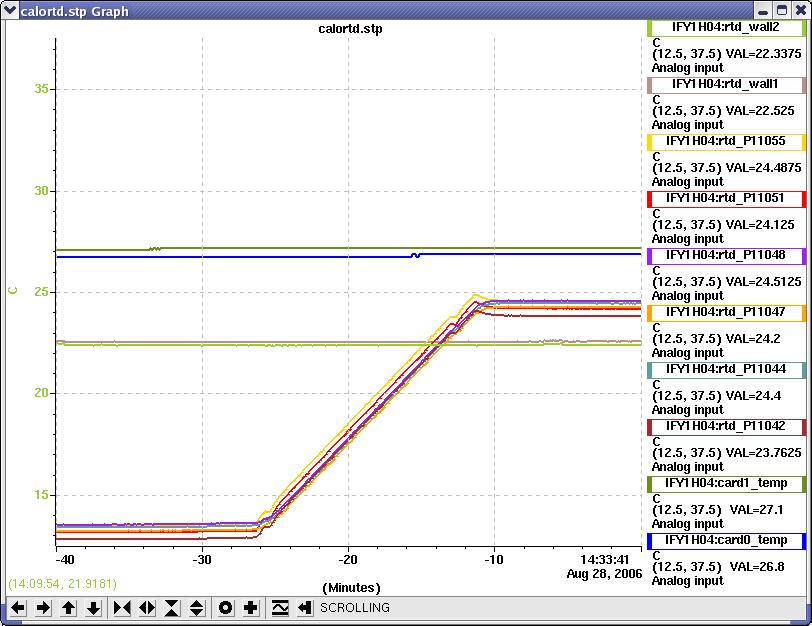Pan the graph down with the down arrow
This screenshot has width=812, height=626.
(x=93, y=607)
